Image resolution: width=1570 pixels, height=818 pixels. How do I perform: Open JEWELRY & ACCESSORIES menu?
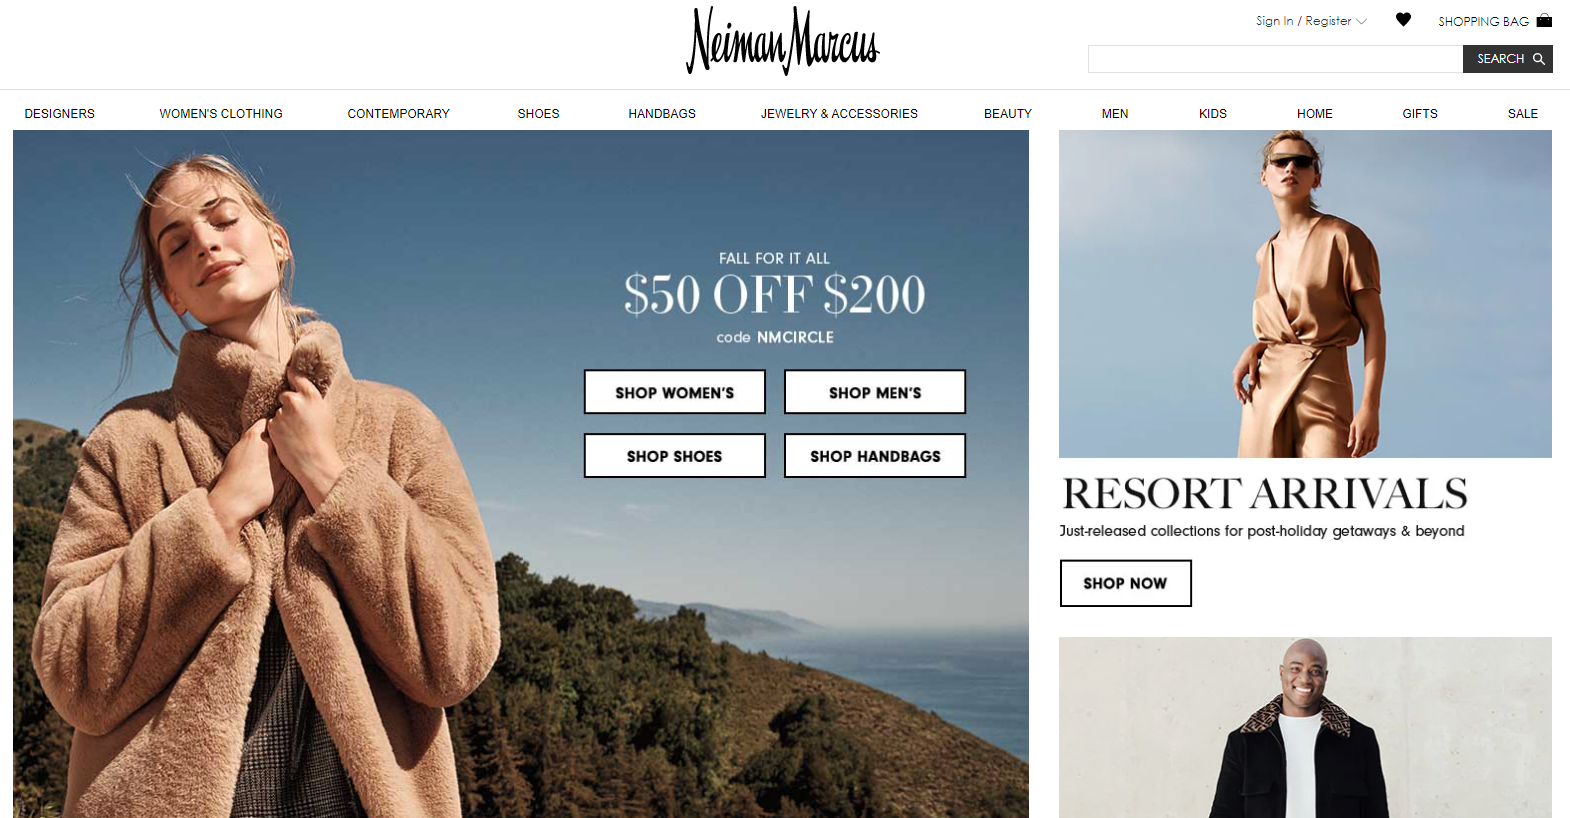click(x=839, y=114)
